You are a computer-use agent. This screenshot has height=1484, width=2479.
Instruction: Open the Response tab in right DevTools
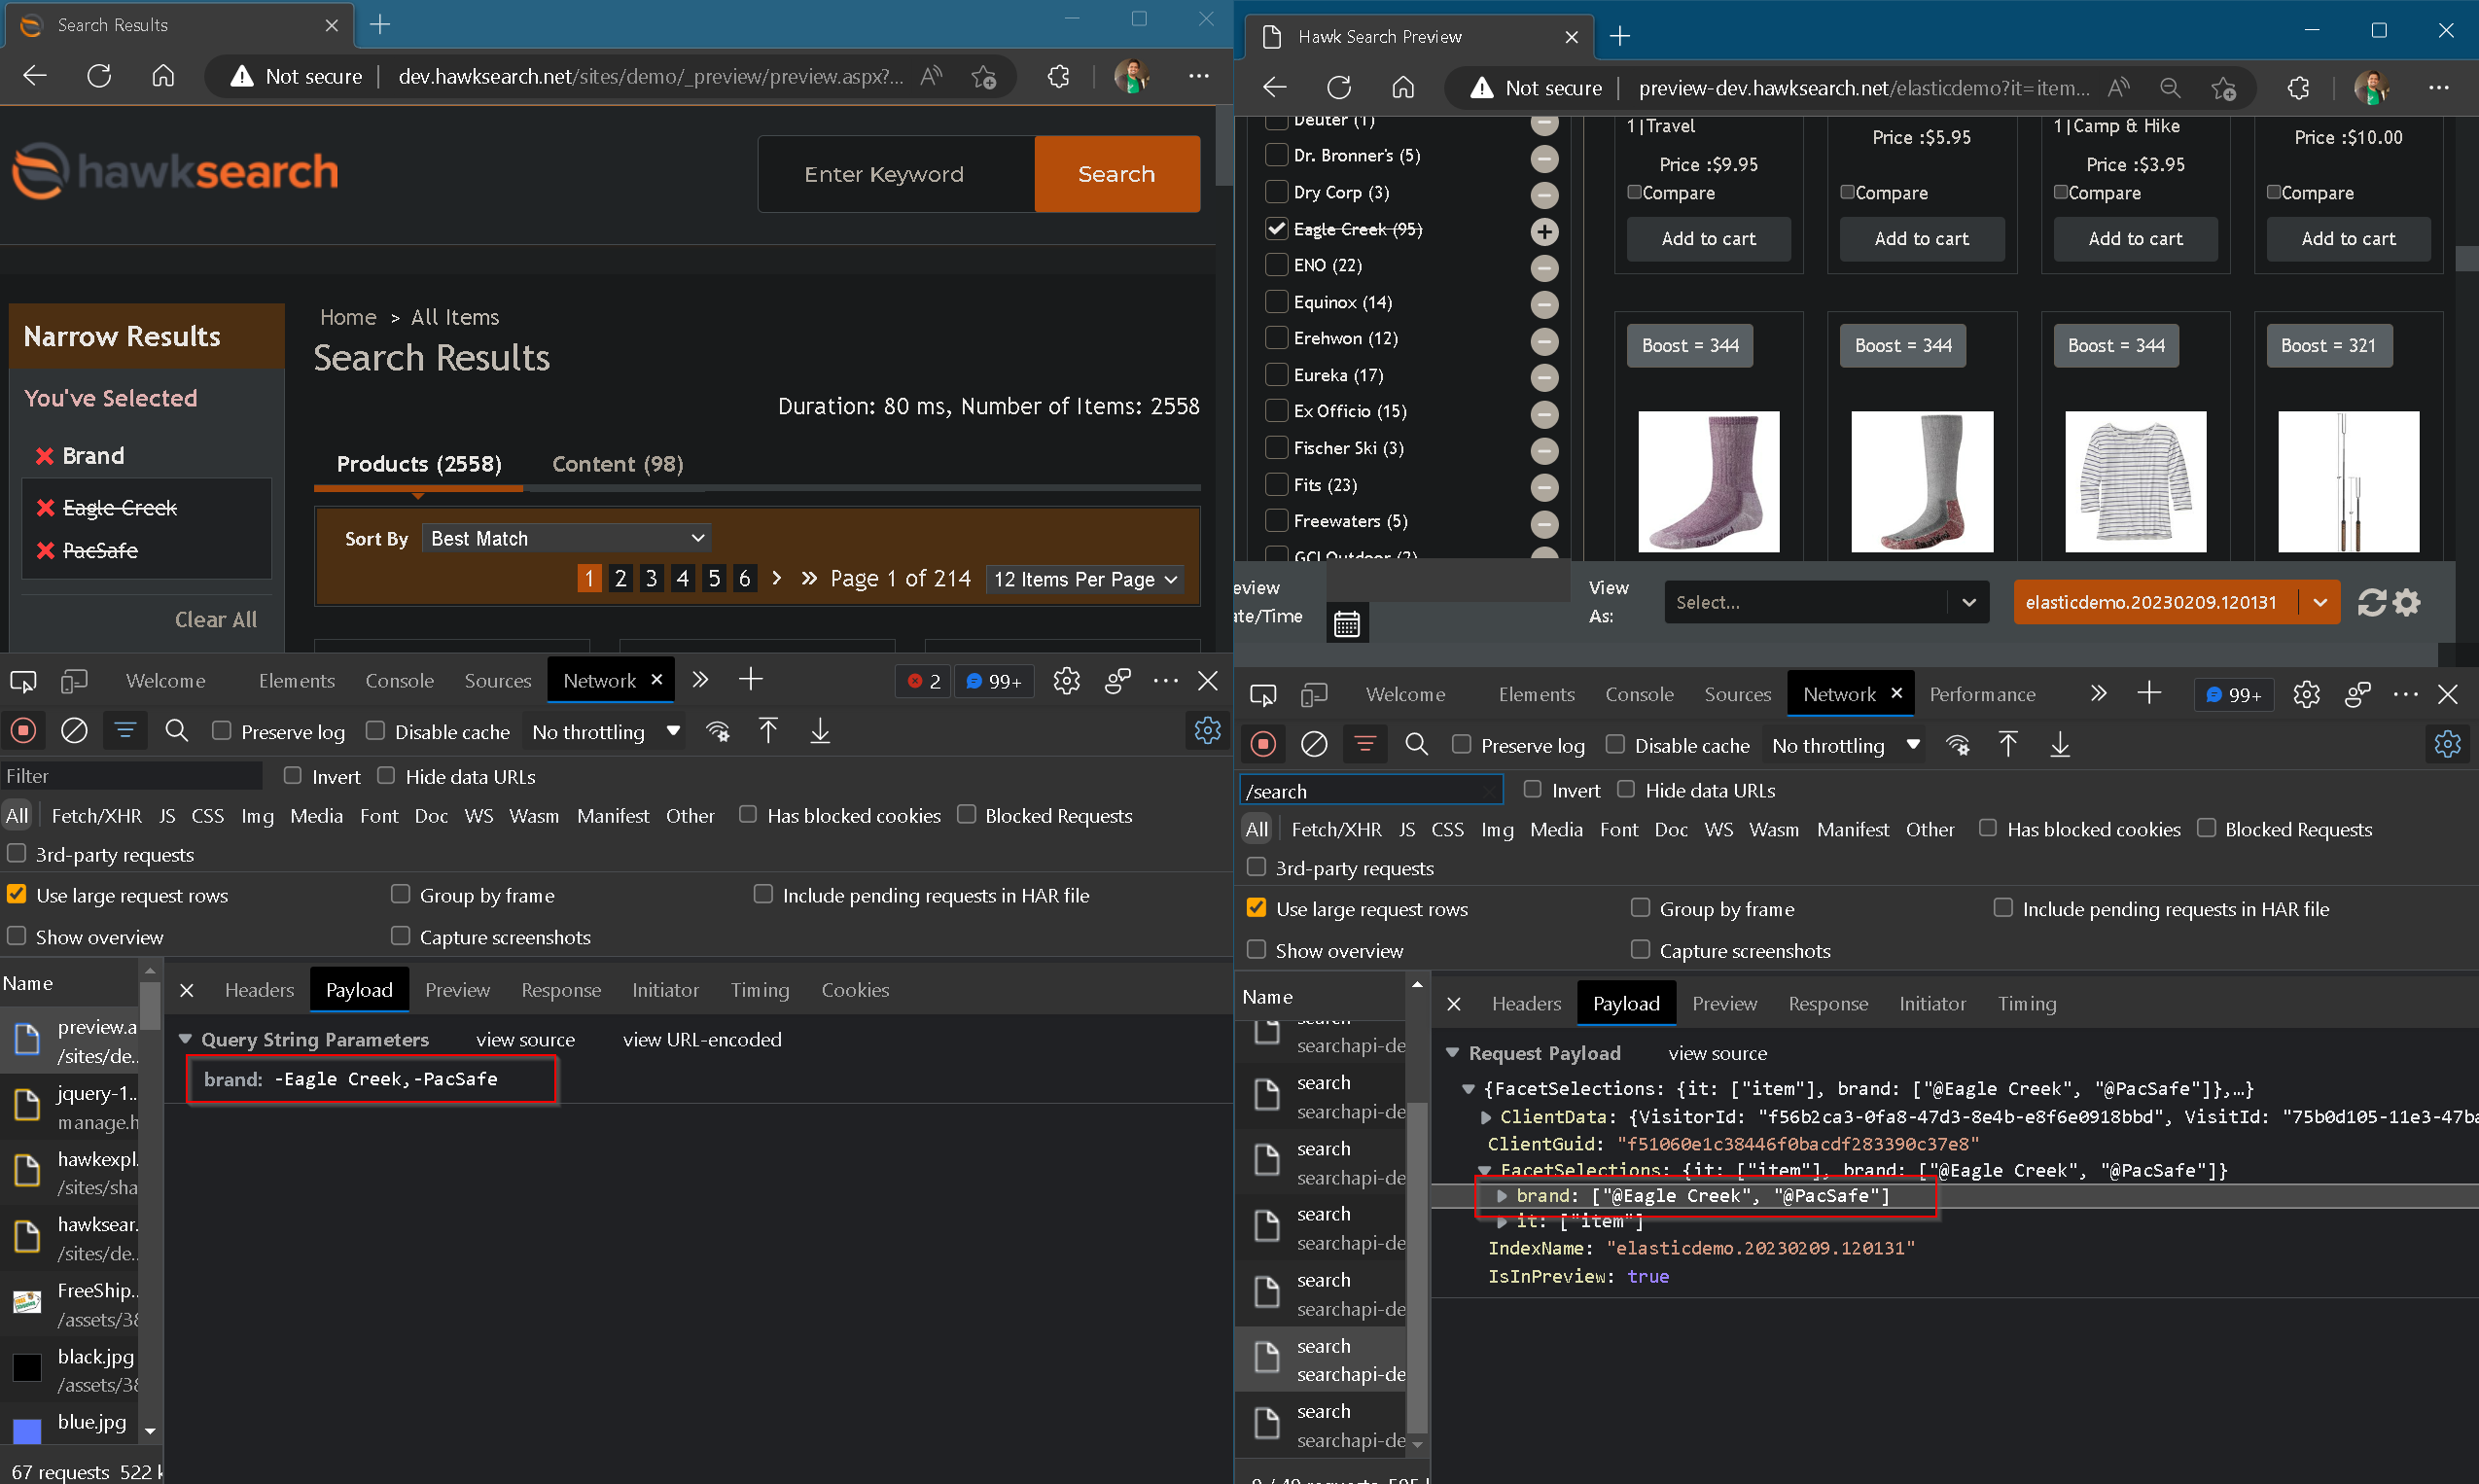pyautogui.click(x=1827, y=1003)
